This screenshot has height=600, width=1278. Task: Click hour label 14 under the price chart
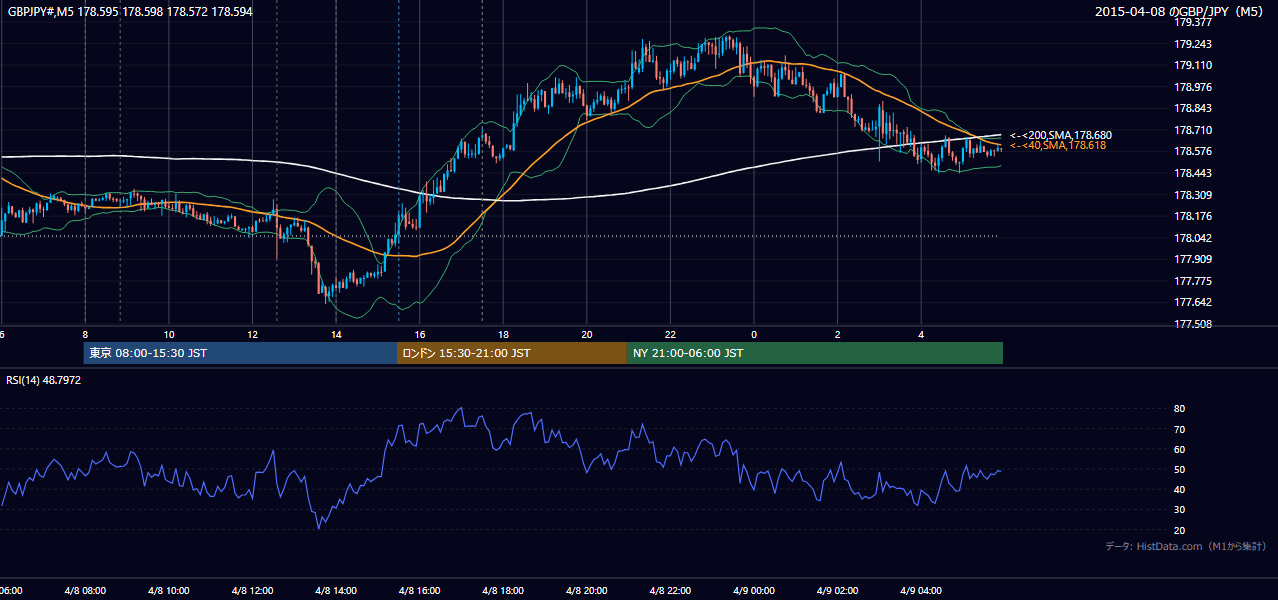point(337,334)
